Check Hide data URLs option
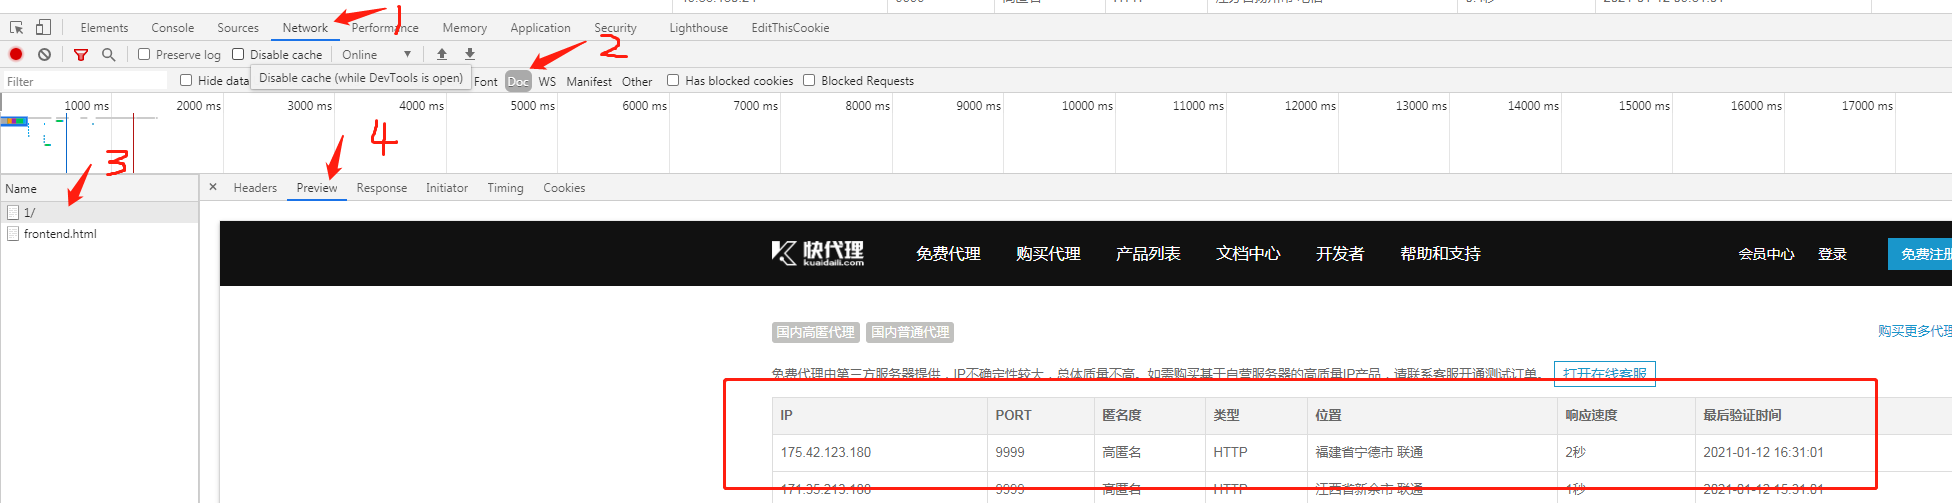1952x503 pixels. (x=186, y=80)
